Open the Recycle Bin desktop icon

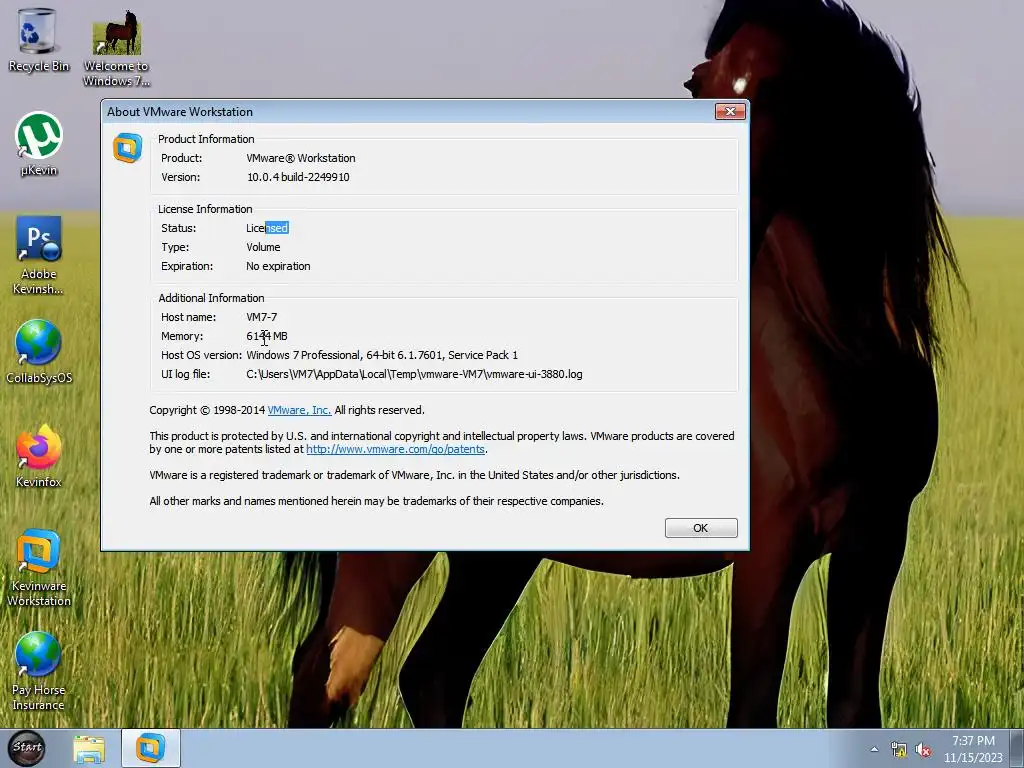tap(39, 39)
